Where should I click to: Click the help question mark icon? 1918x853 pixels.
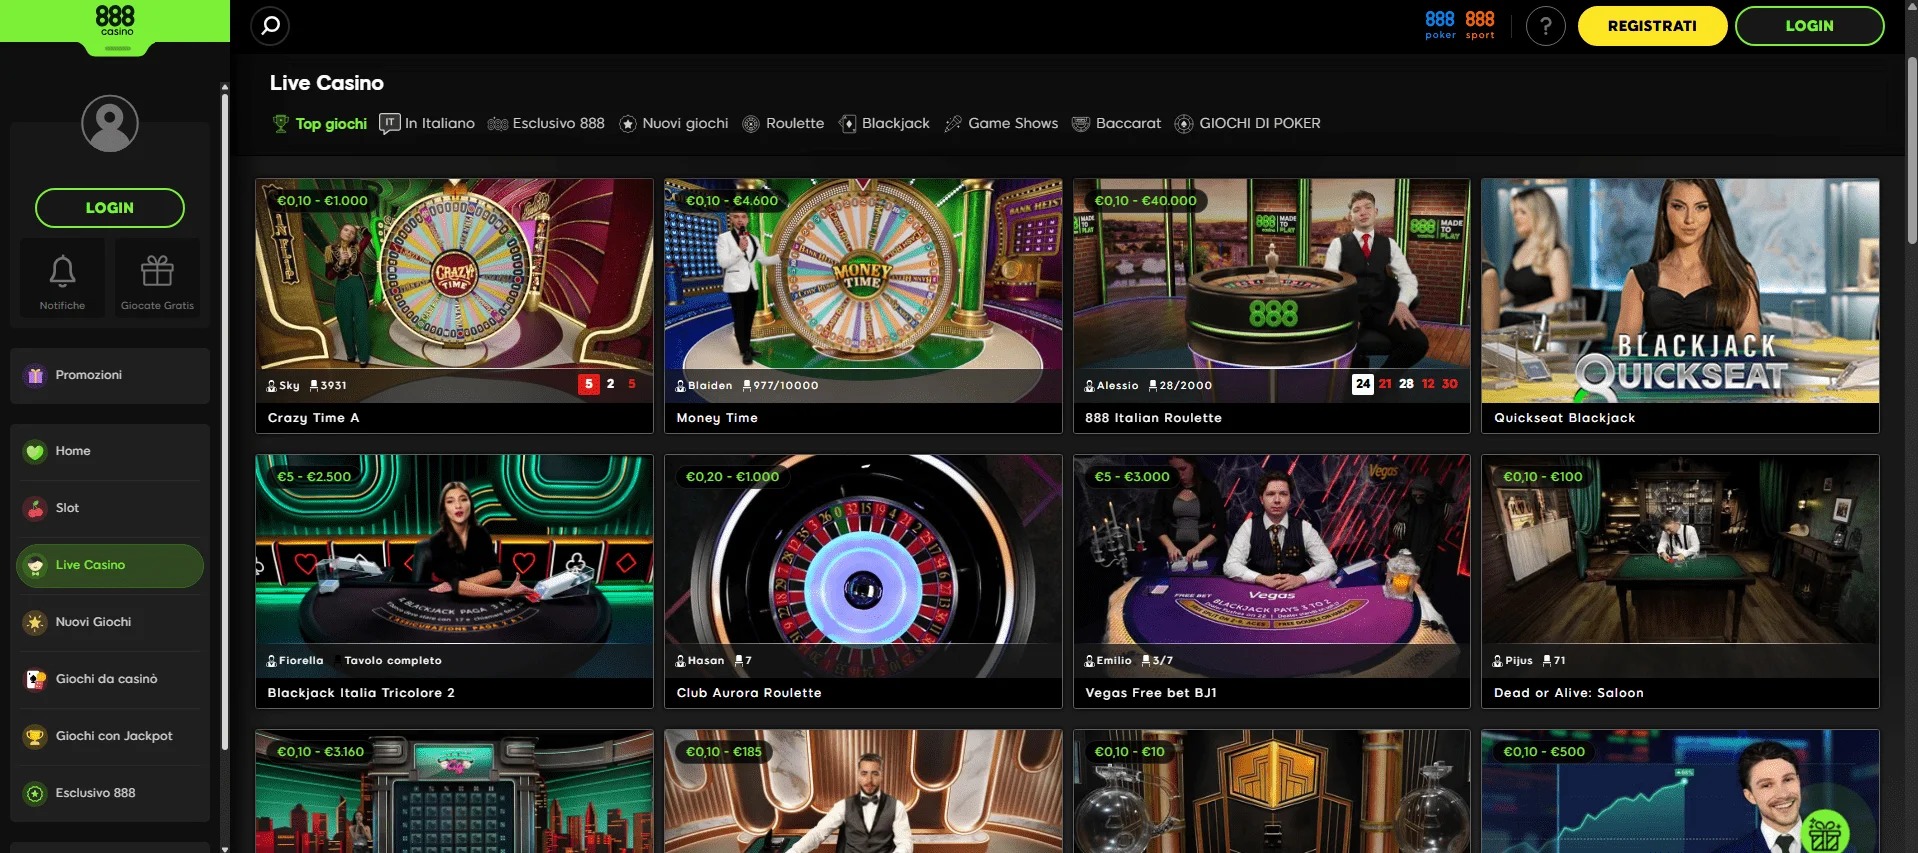pos(1545,26)
